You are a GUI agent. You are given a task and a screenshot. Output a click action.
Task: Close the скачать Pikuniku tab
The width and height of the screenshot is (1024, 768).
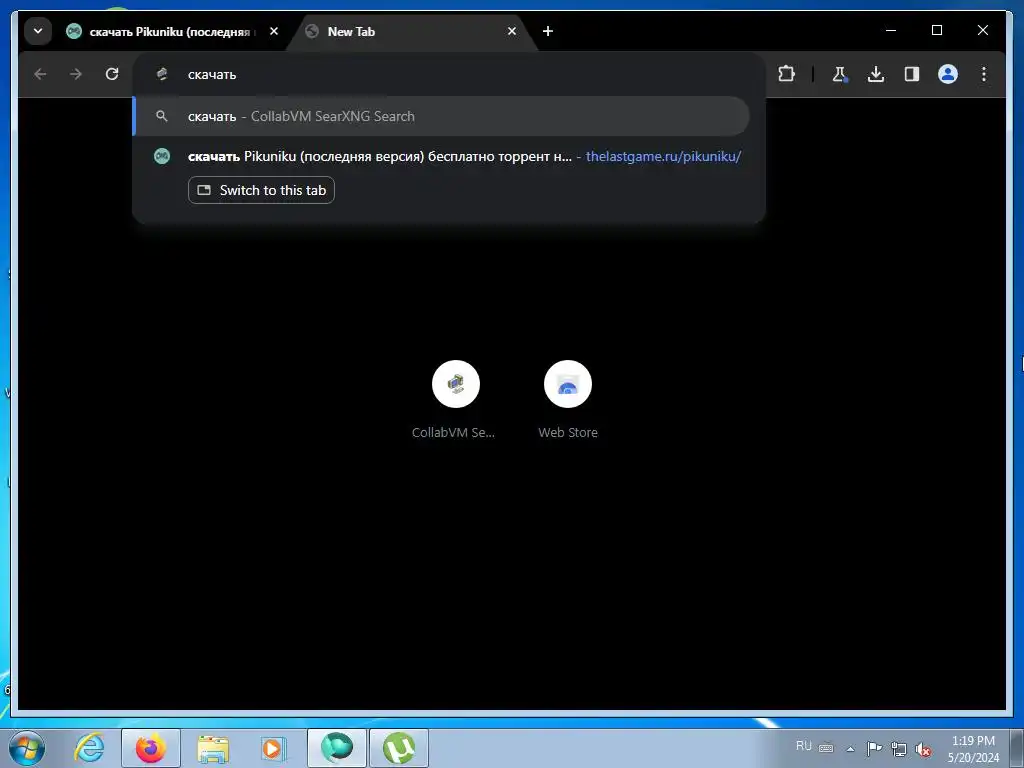(274, 31)
